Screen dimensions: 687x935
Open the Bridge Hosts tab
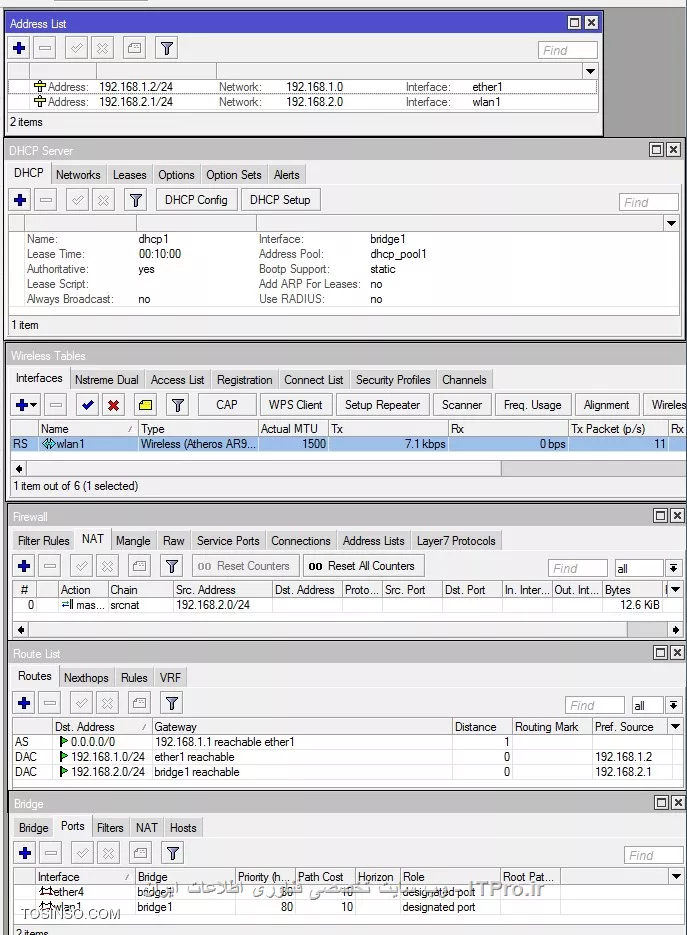(x=183, y=828)
